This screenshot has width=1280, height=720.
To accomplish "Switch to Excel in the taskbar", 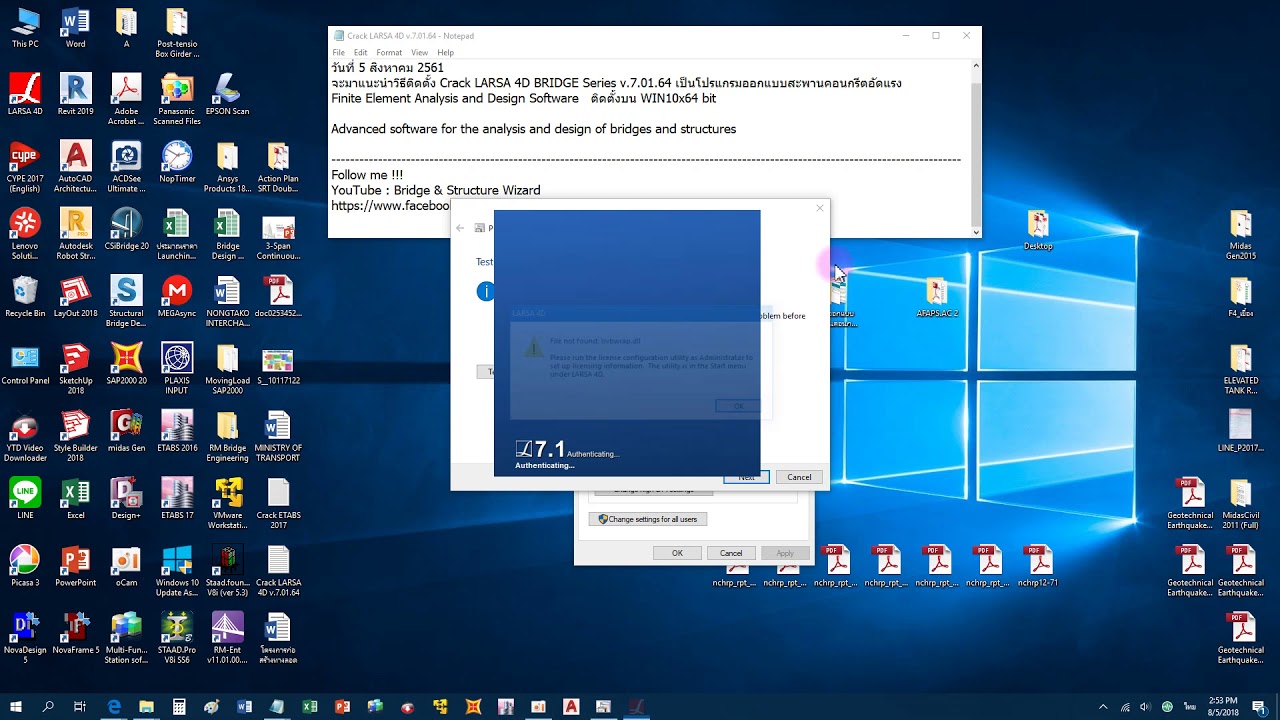I will (310, 706).
